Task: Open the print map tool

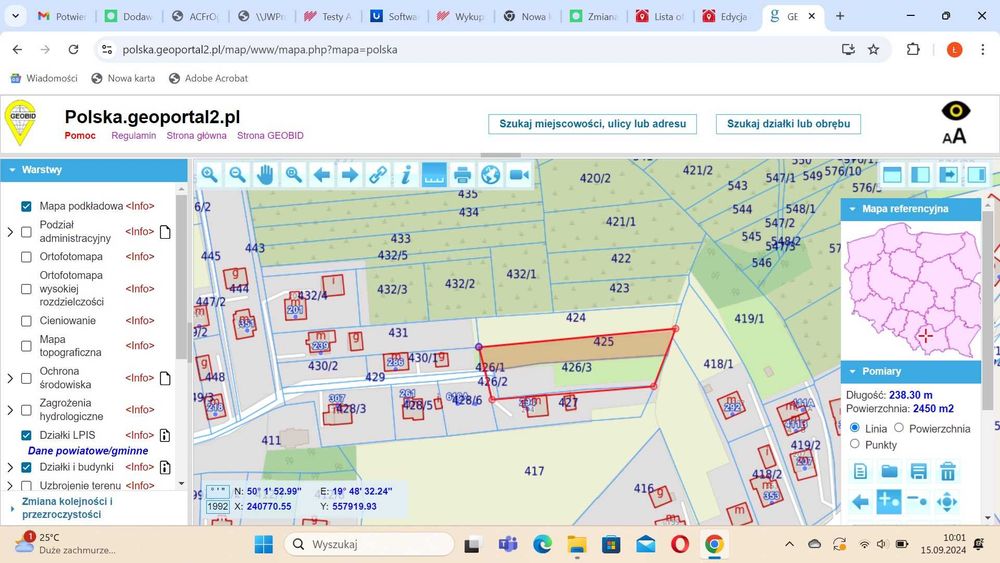Action: (x=462, y=175)
